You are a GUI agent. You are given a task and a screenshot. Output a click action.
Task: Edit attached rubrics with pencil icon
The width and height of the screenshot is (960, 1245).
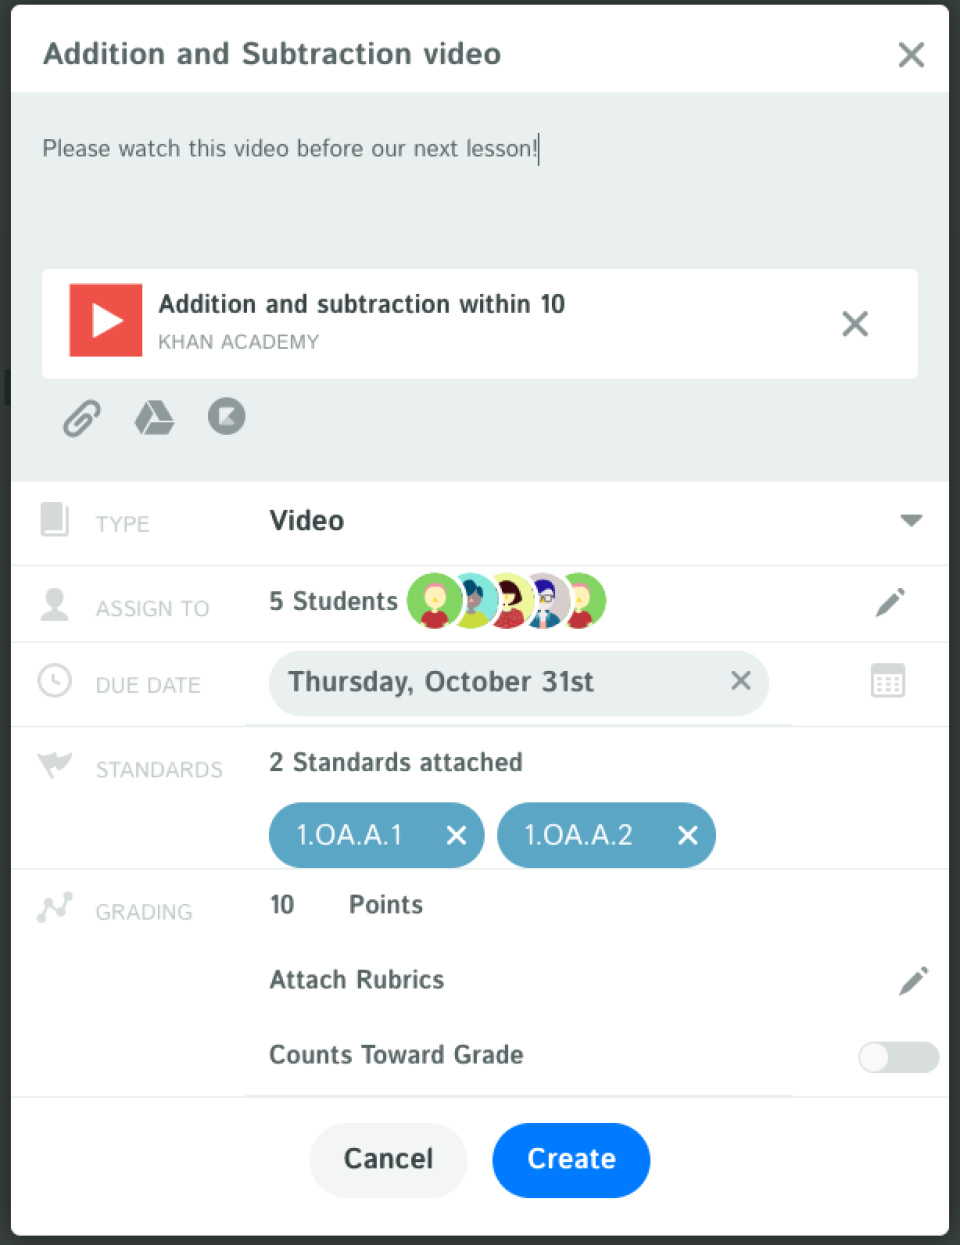click(x=913, y=980)
